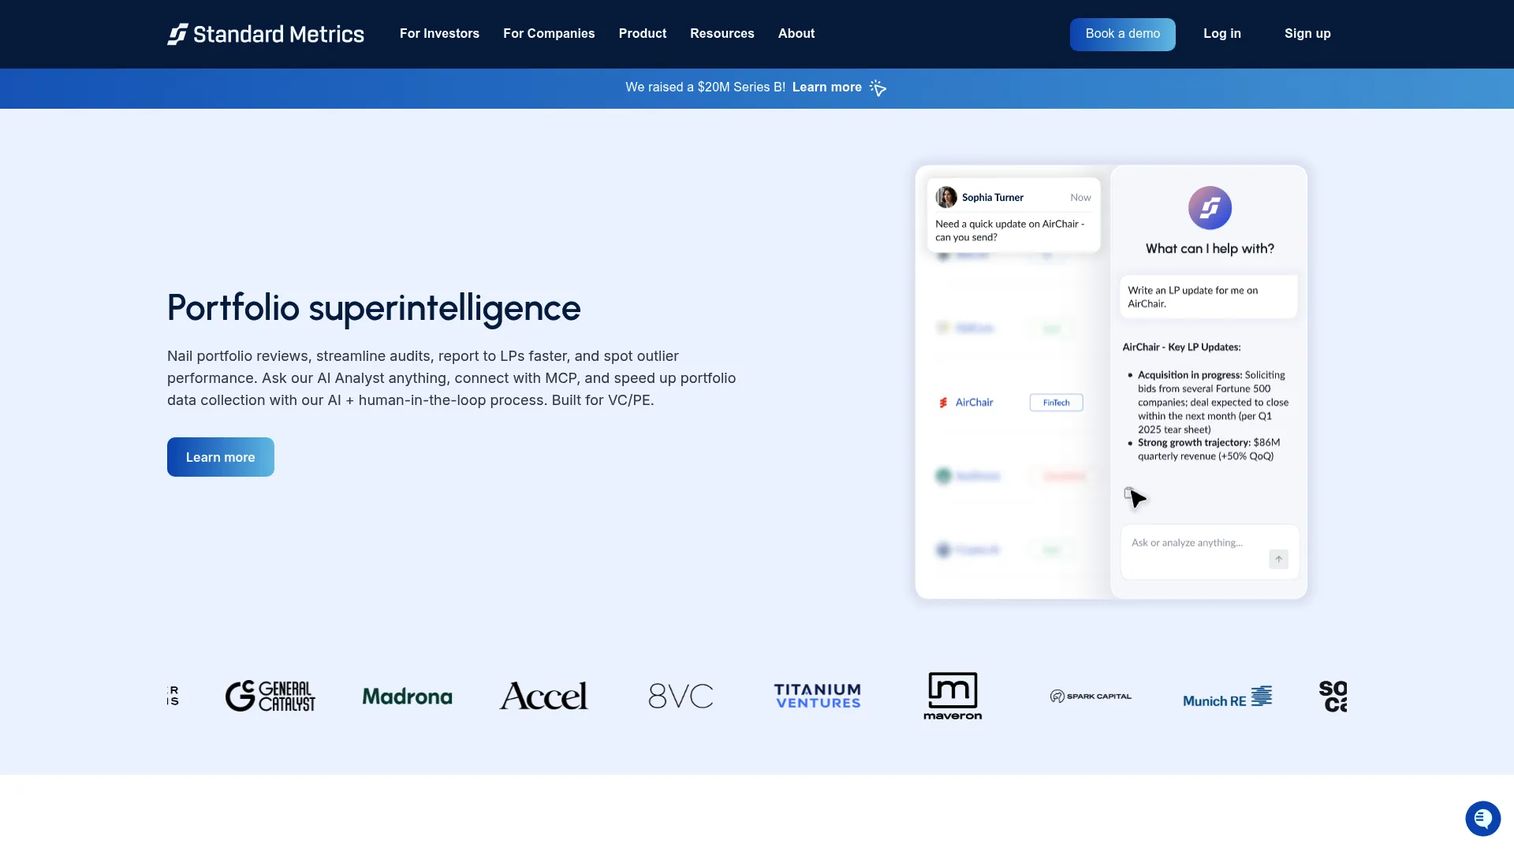Click the 'Portfolio superintelligence' heading

click(x=374, y=308)
